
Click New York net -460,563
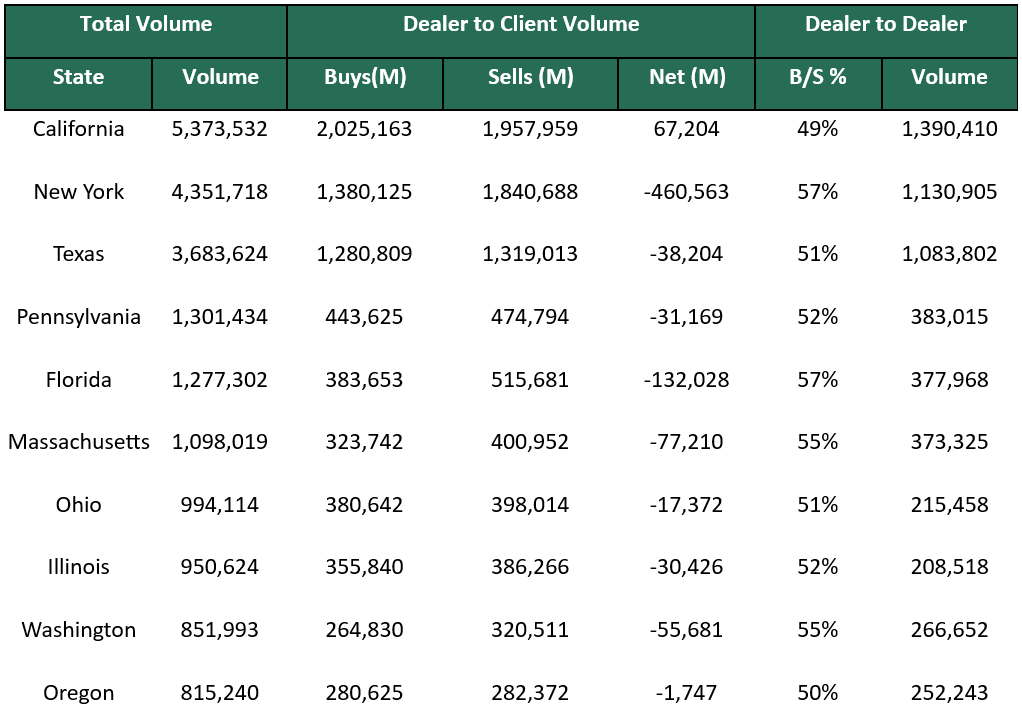686,192
